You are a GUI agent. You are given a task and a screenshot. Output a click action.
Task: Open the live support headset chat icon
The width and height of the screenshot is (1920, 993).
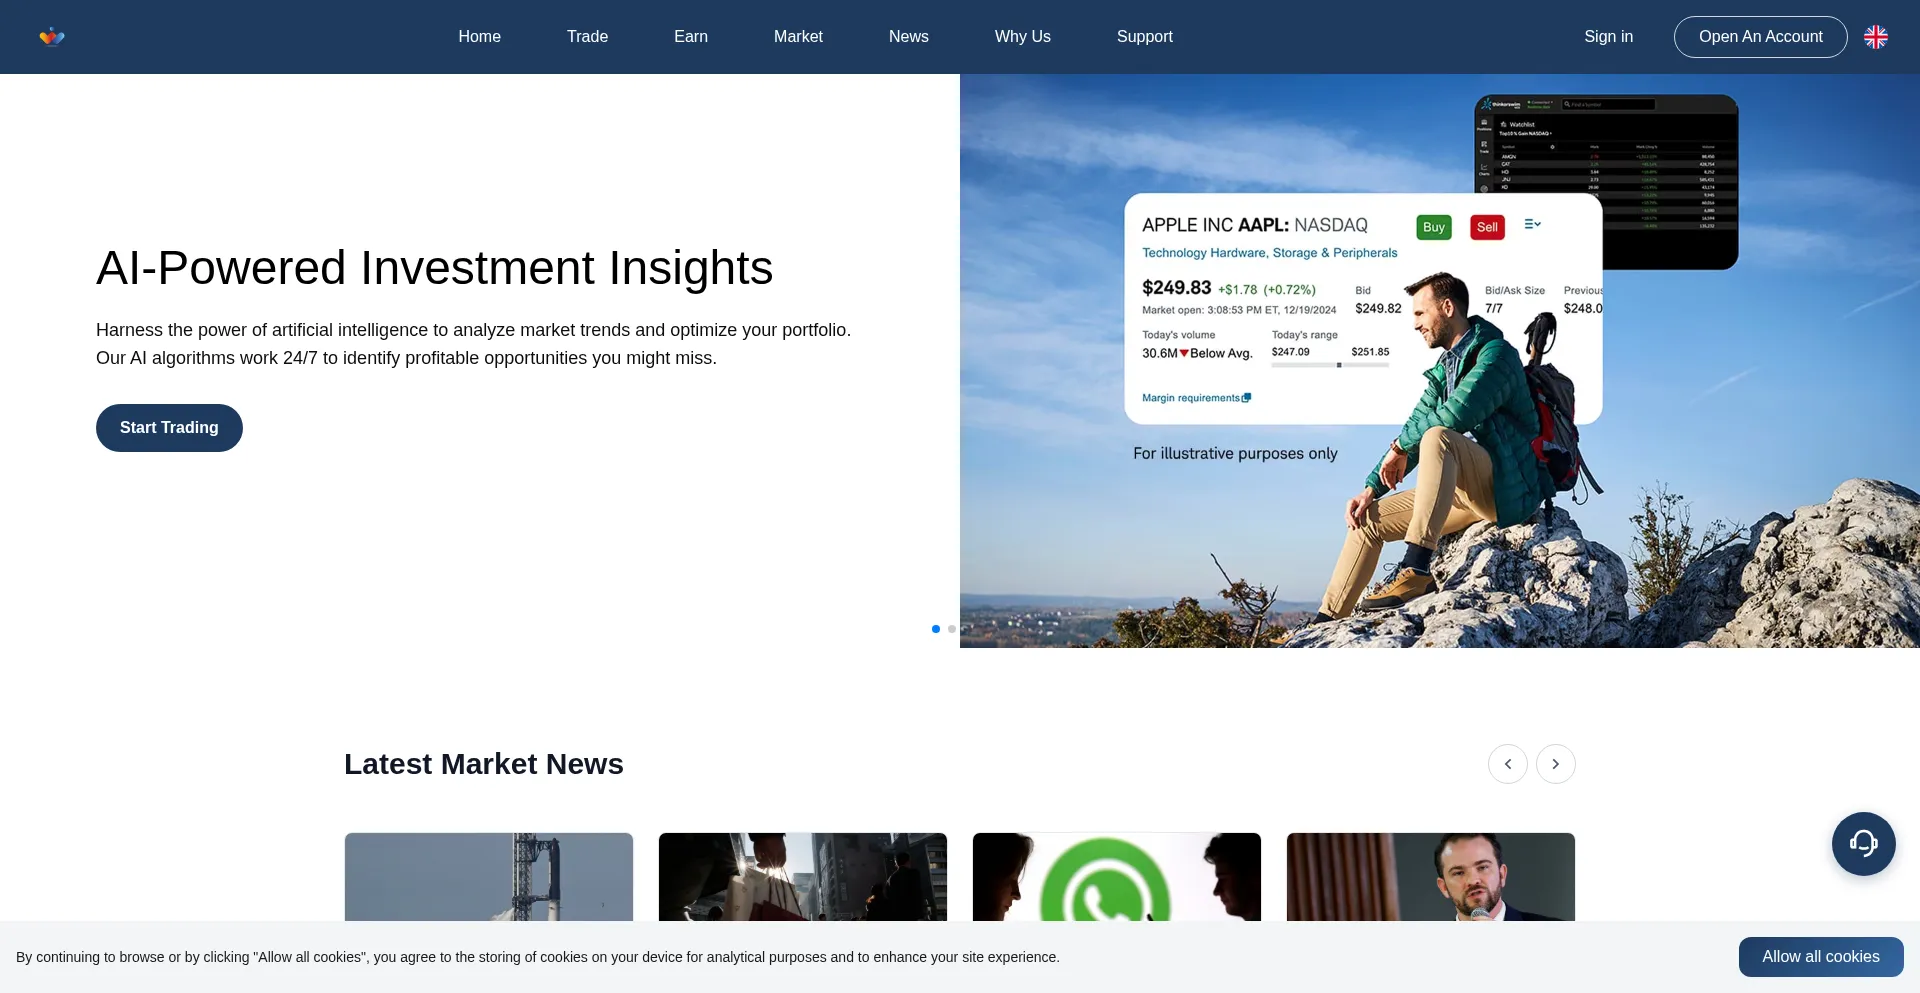coord(1864,844)
